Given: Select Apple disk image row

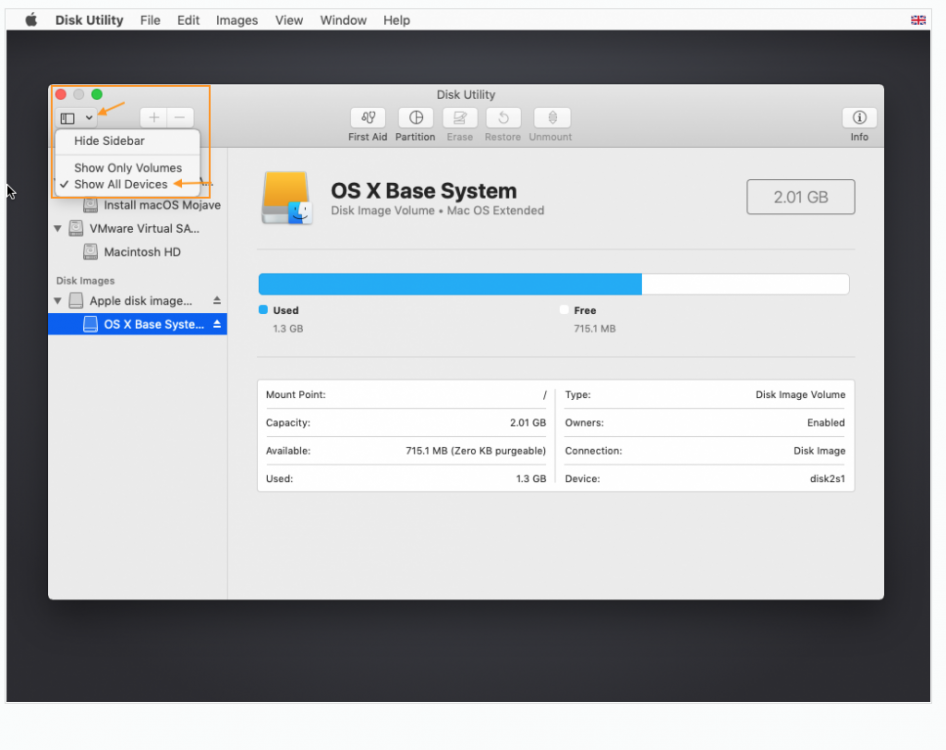Looking at the screenshot, I should (138, 300).
